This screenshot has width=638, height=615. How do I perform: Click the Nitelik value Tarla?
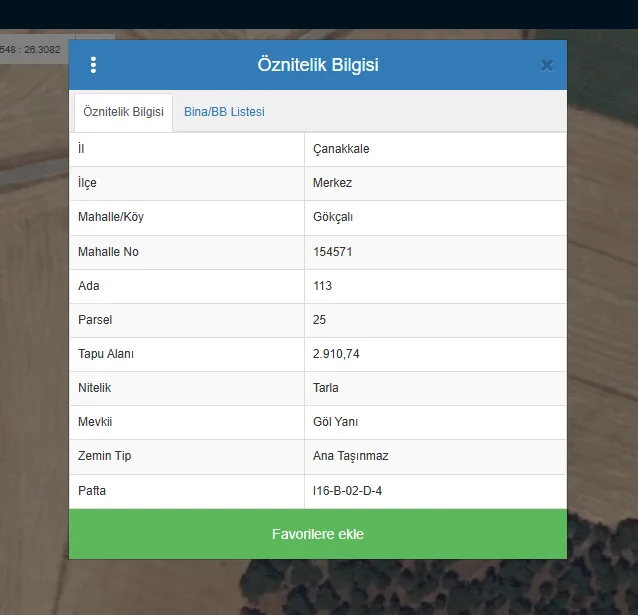(326, 388)
